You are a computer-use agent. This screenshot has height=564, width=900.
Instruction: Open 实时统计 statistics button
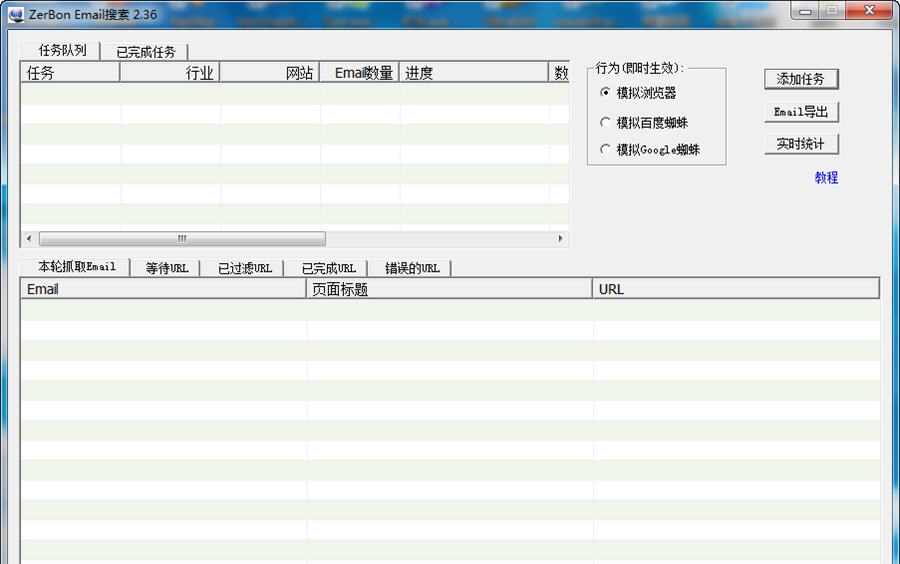pyautogui.click(x=801, y=144)
